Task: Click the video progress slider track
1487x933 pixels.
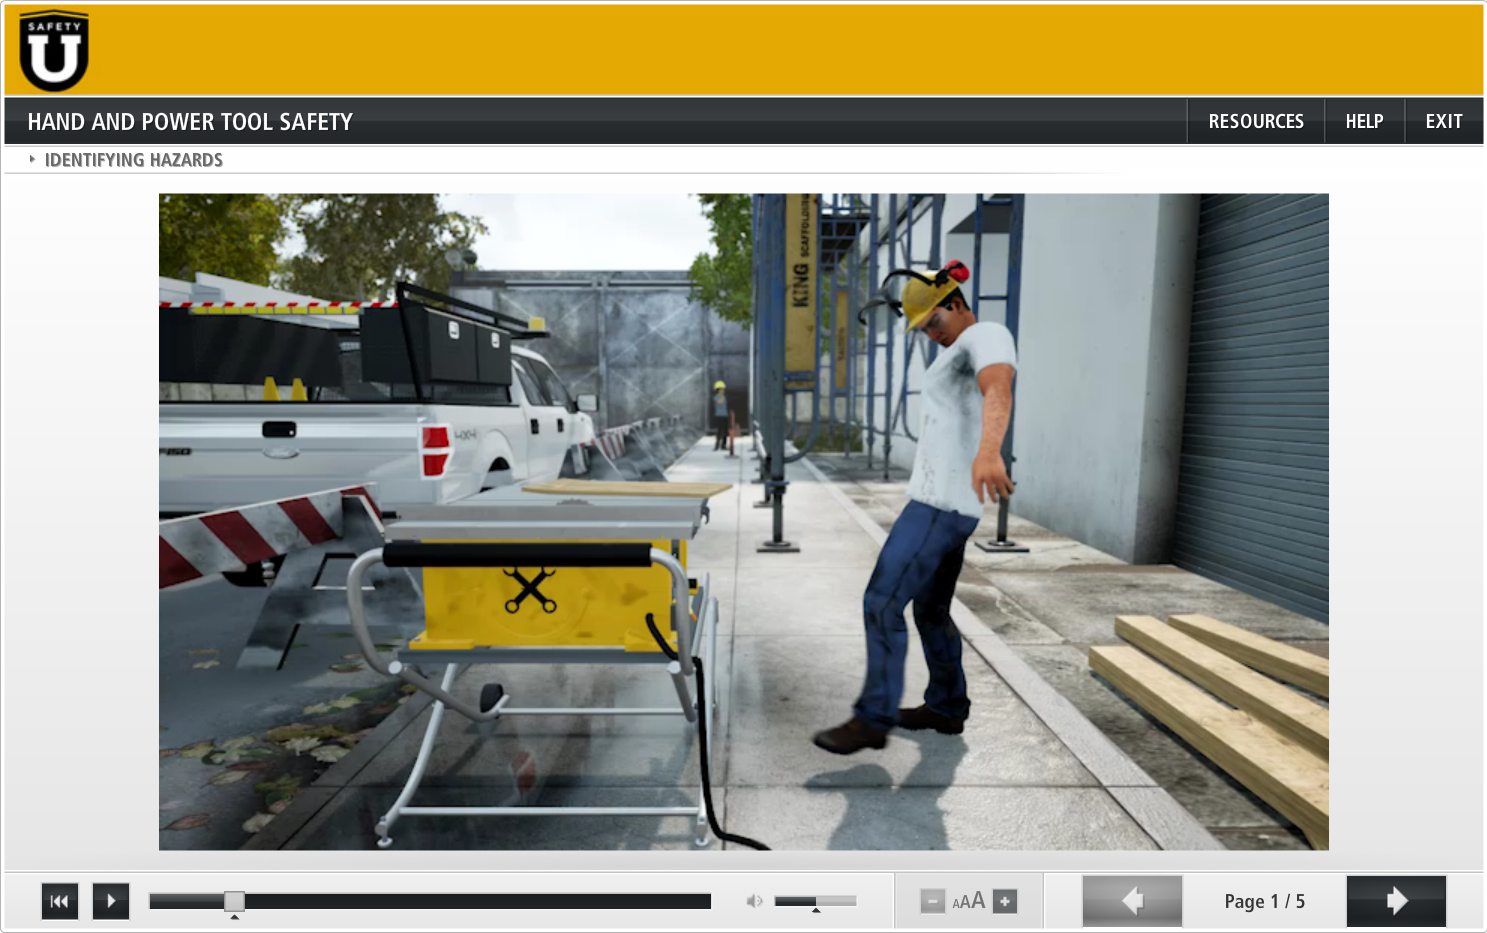Action: pos(430,898)
